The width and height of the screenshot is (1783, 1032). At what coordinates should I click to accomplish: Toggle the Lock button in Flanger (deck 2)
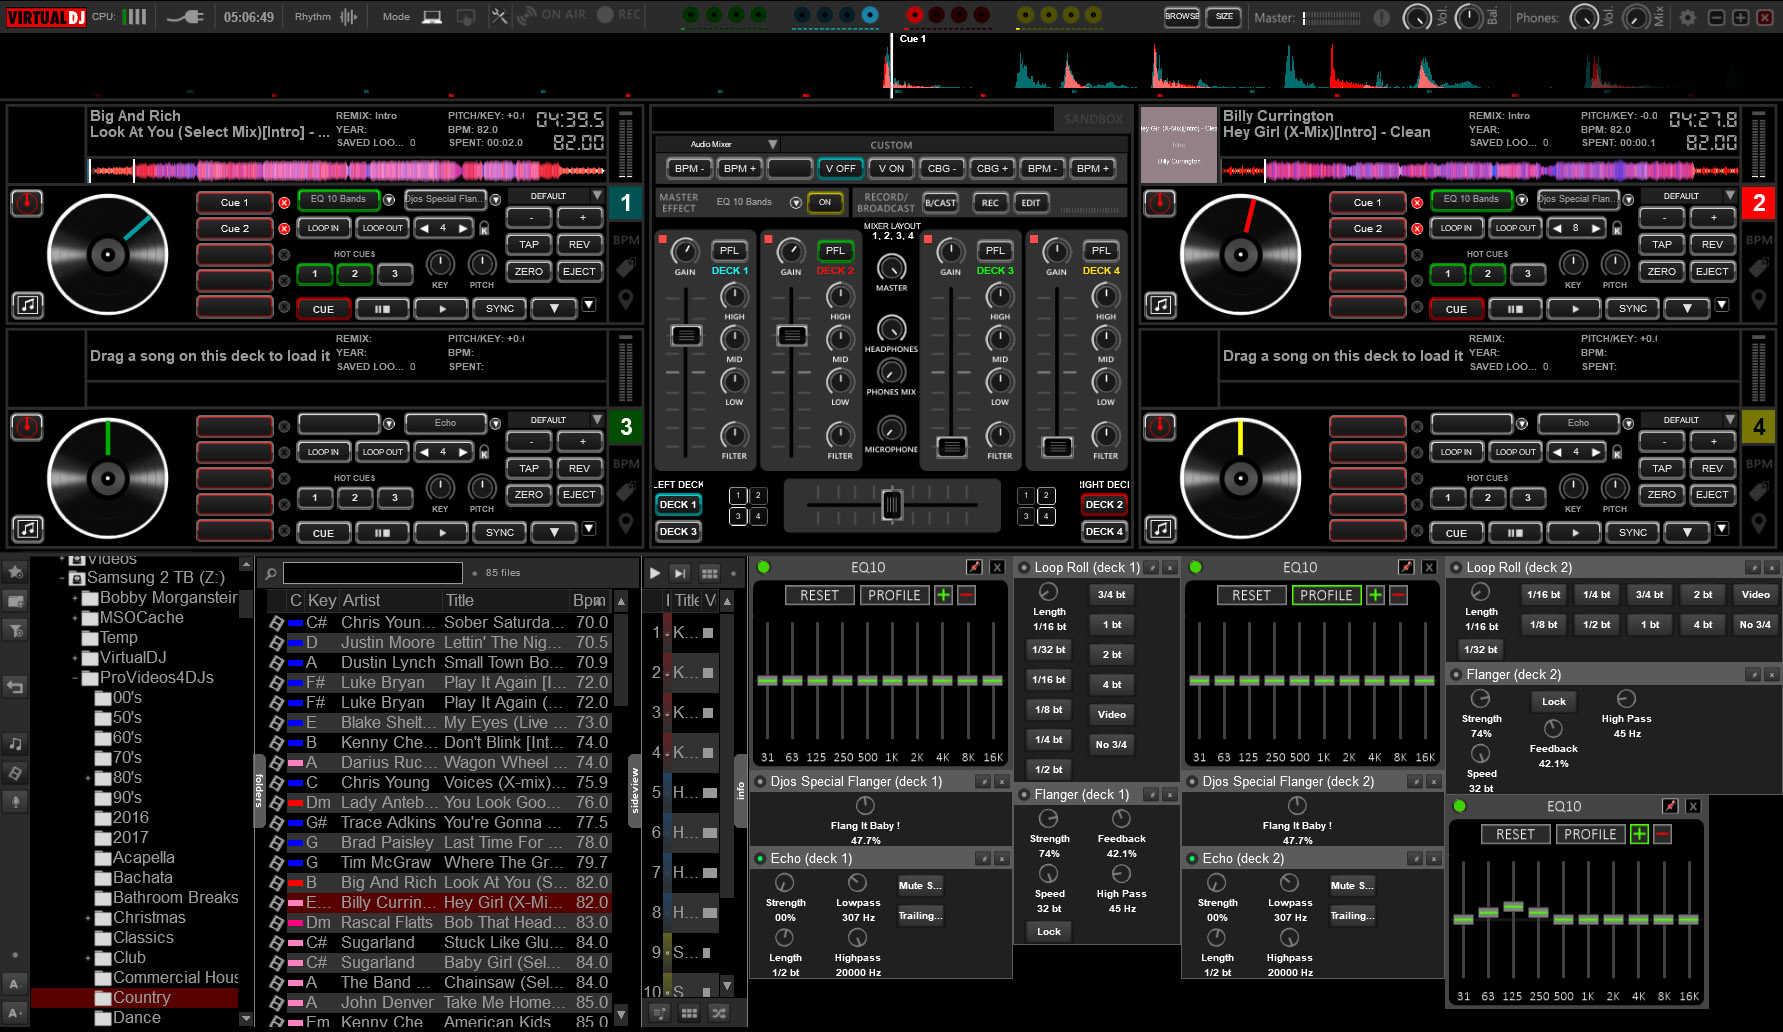[1553, 702]
